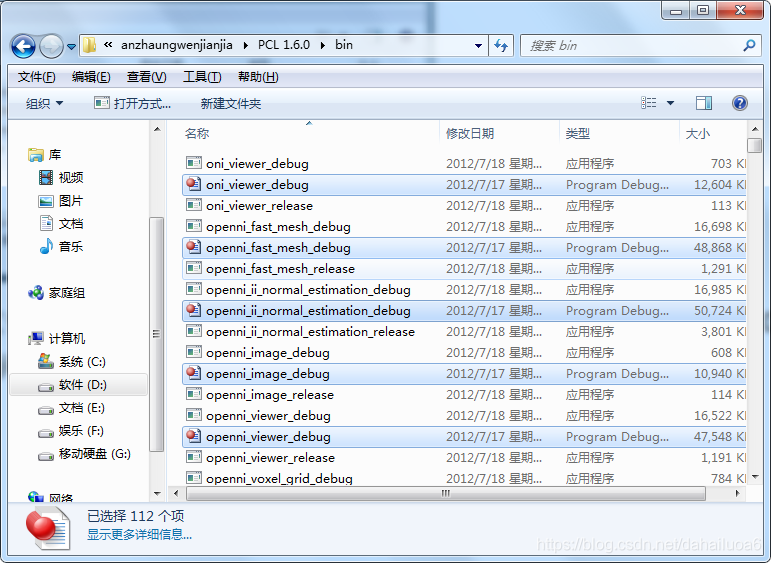Screen dimensions: 771x563
Task: Open drive 移动硬盘 (G:)
Action: coord(85,454)
